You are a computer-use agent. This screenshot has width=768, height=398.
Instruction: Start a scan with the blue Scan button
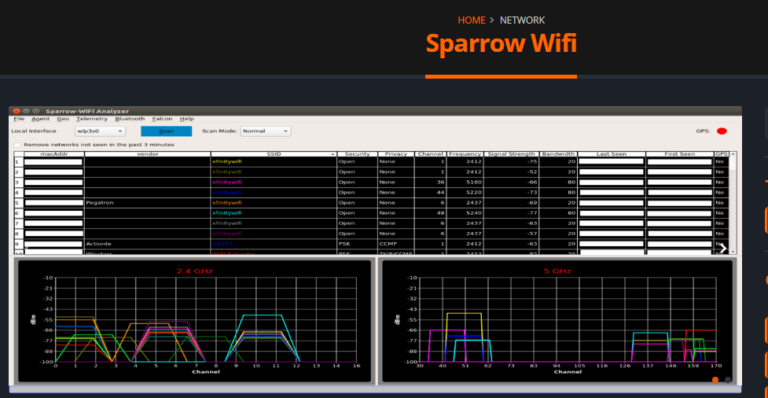click(166, 131)
